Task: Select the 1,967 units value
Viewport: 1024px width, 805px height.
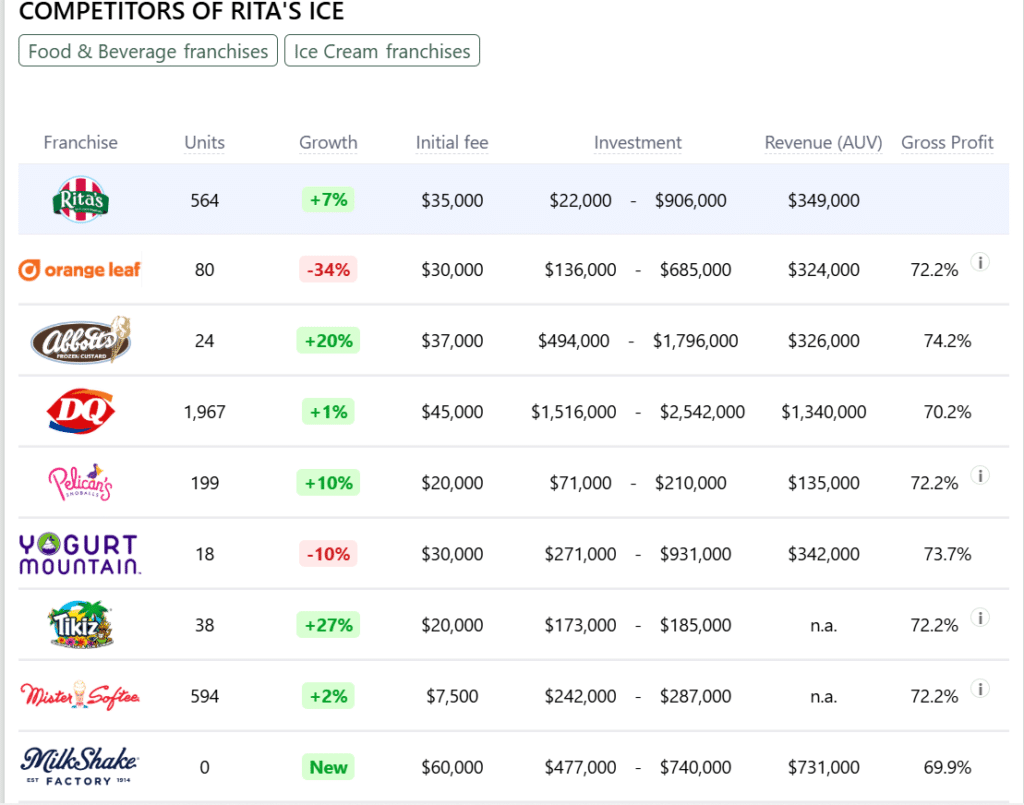Action: (x=204, y=412)
